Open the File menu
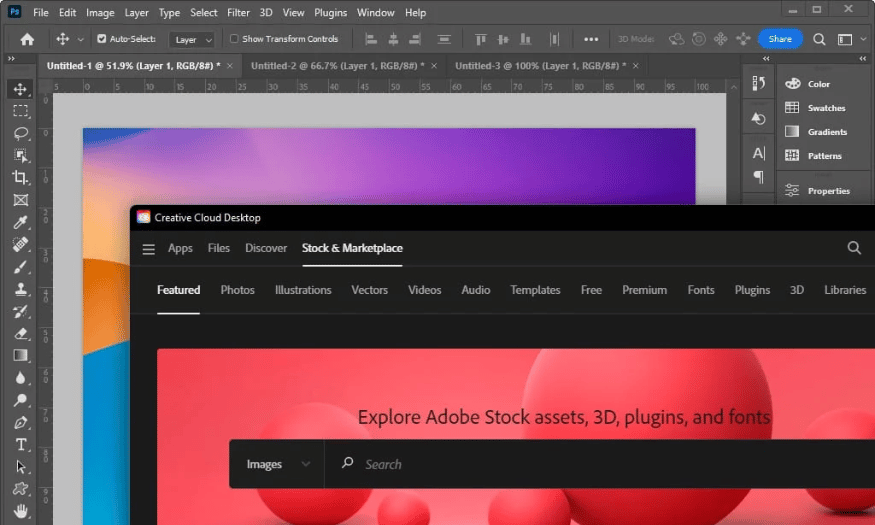 [x=41, y=12]
